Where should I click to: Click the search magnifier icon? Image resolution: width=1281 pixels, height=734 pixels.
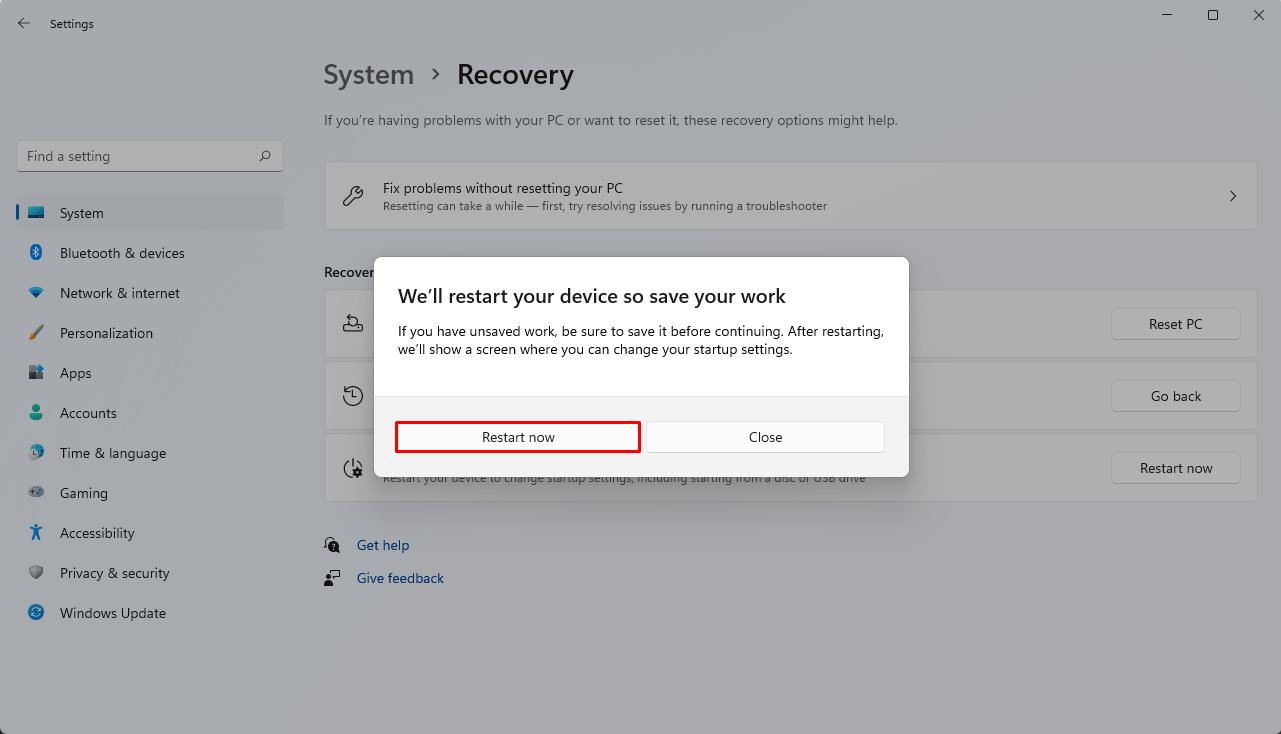(x=265, y=156)
